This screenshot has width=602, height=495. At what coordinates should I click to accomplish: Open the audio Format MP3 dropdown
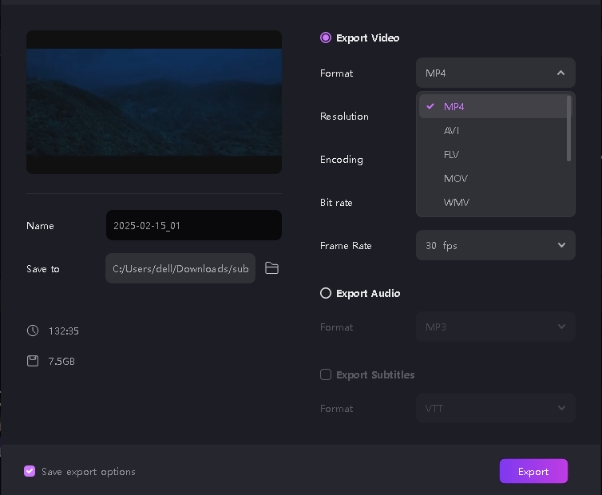496,327
